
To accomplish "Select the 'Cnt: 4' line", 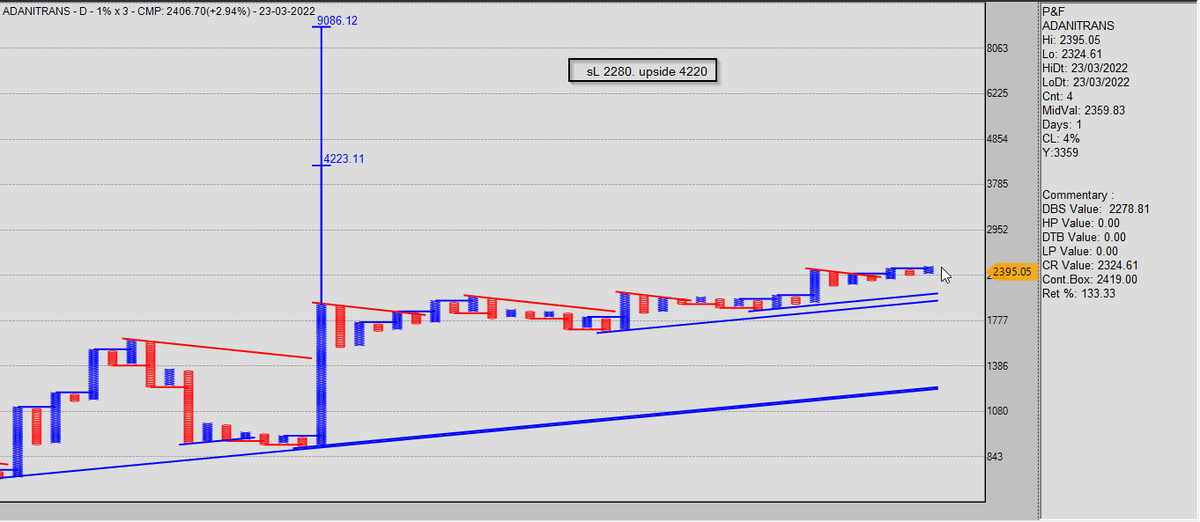I will point(1058,96).
